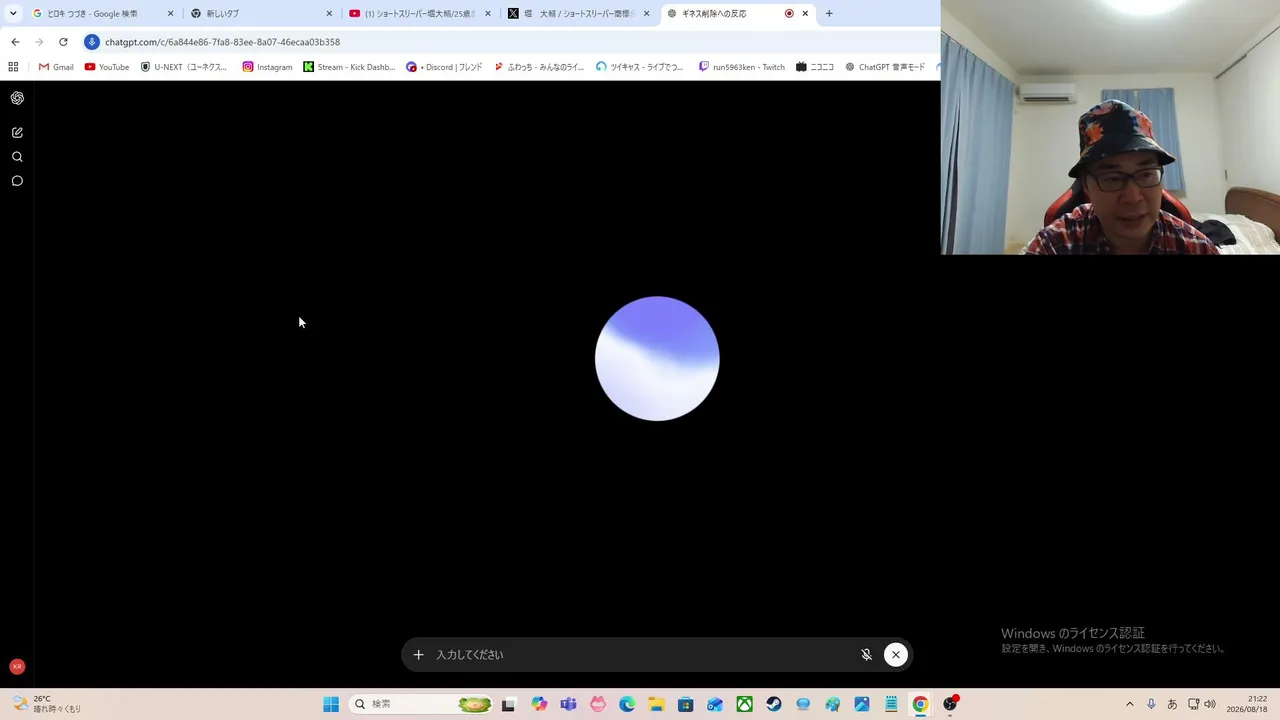The image size is (1280, 720).
Task: Open Microsoft Teams from the taskbar
Action: pyautogui.click(x=569, y=704)
